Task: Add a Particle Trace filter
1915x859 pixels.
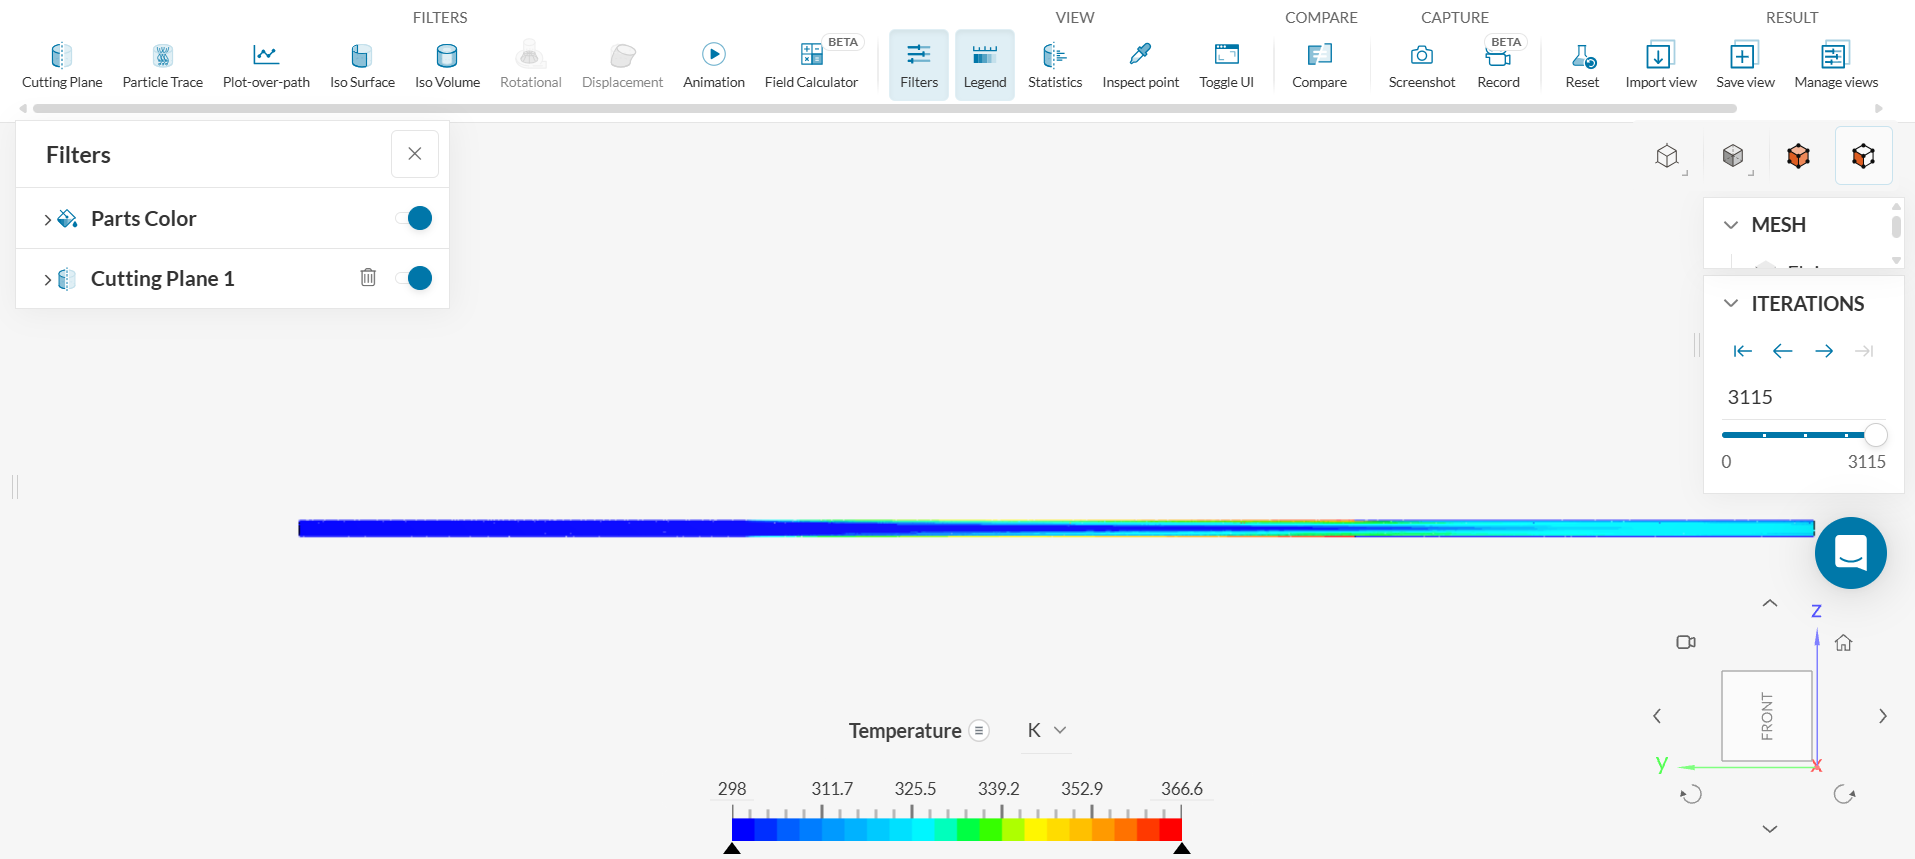Action: [163, 66]
